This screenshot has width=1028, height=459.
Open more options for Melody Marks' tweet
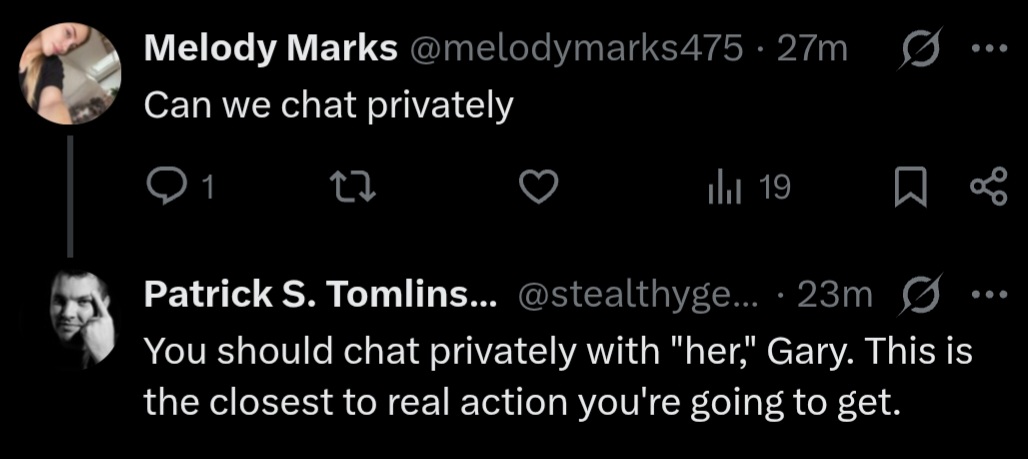(x=989, y=48)
